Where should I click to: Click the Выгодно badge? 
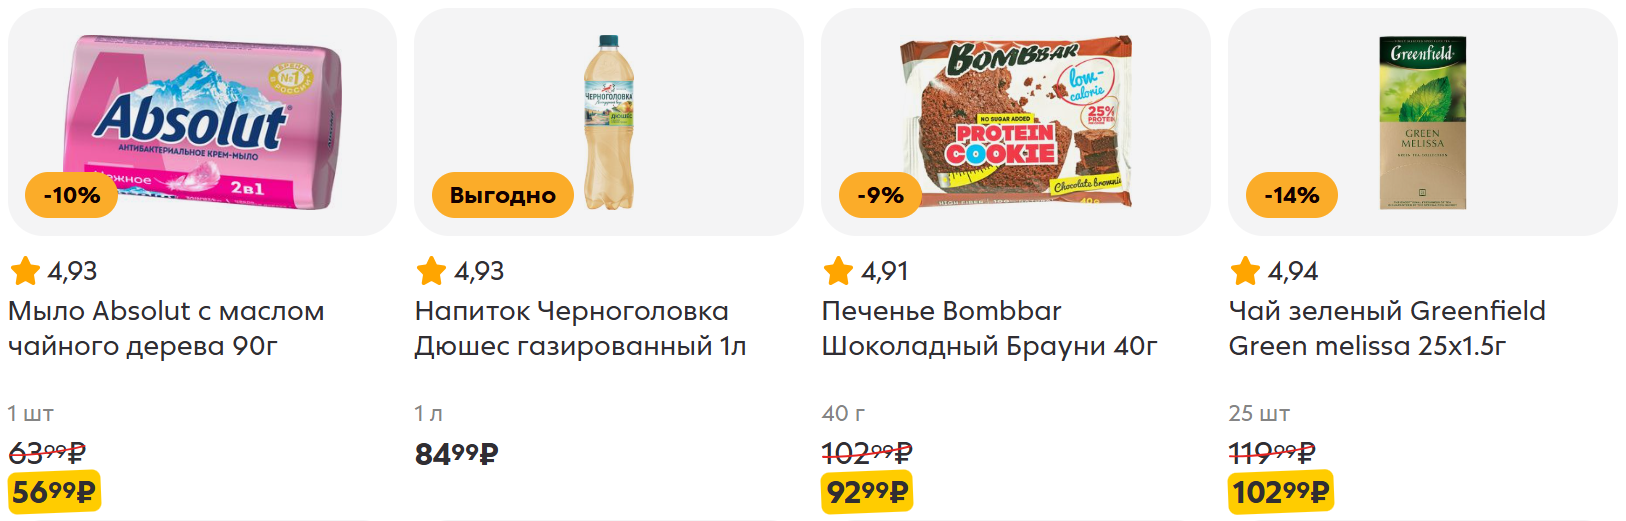pyautogui.click(x=503, y=195)
